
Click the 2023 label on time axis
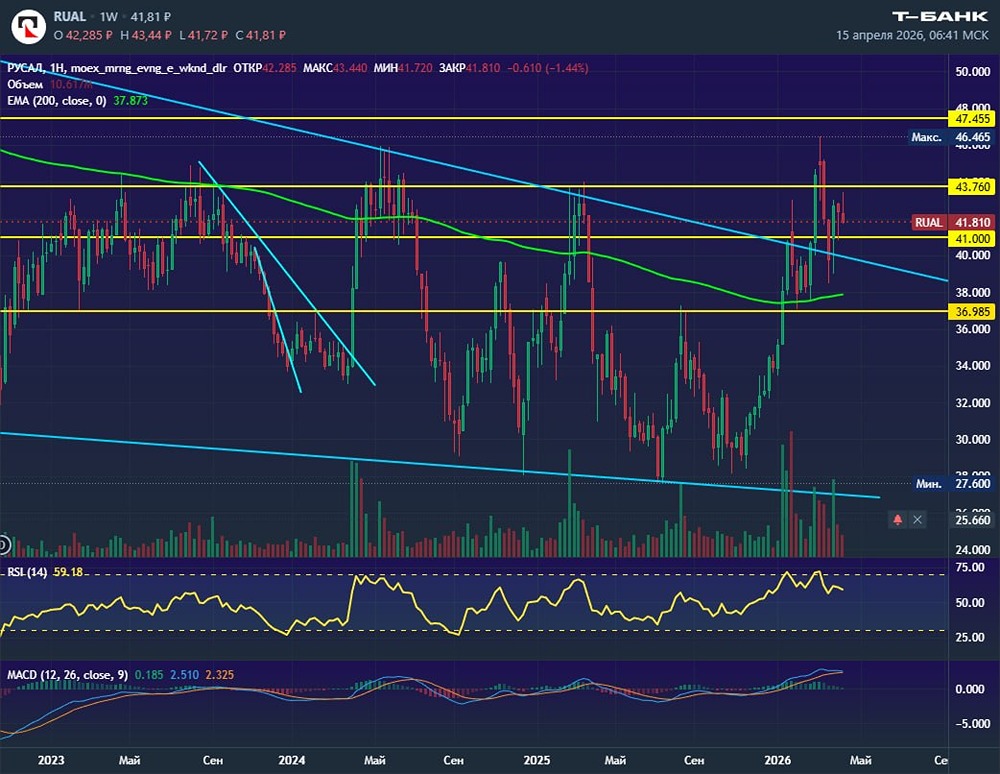click(51, 760)
